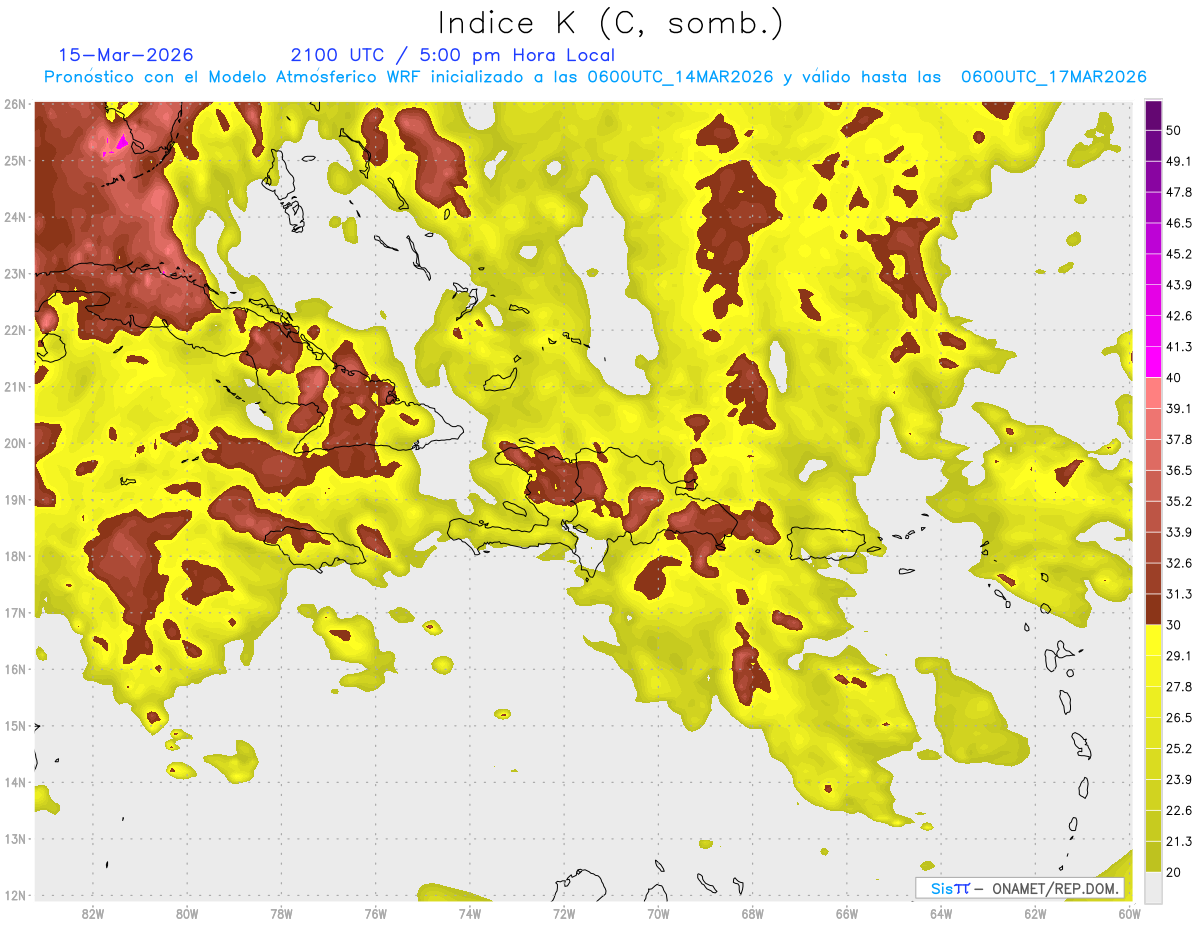Click the longitude axis label '60W'
Screen dimensions: 1200x927
click(1129, 914)
